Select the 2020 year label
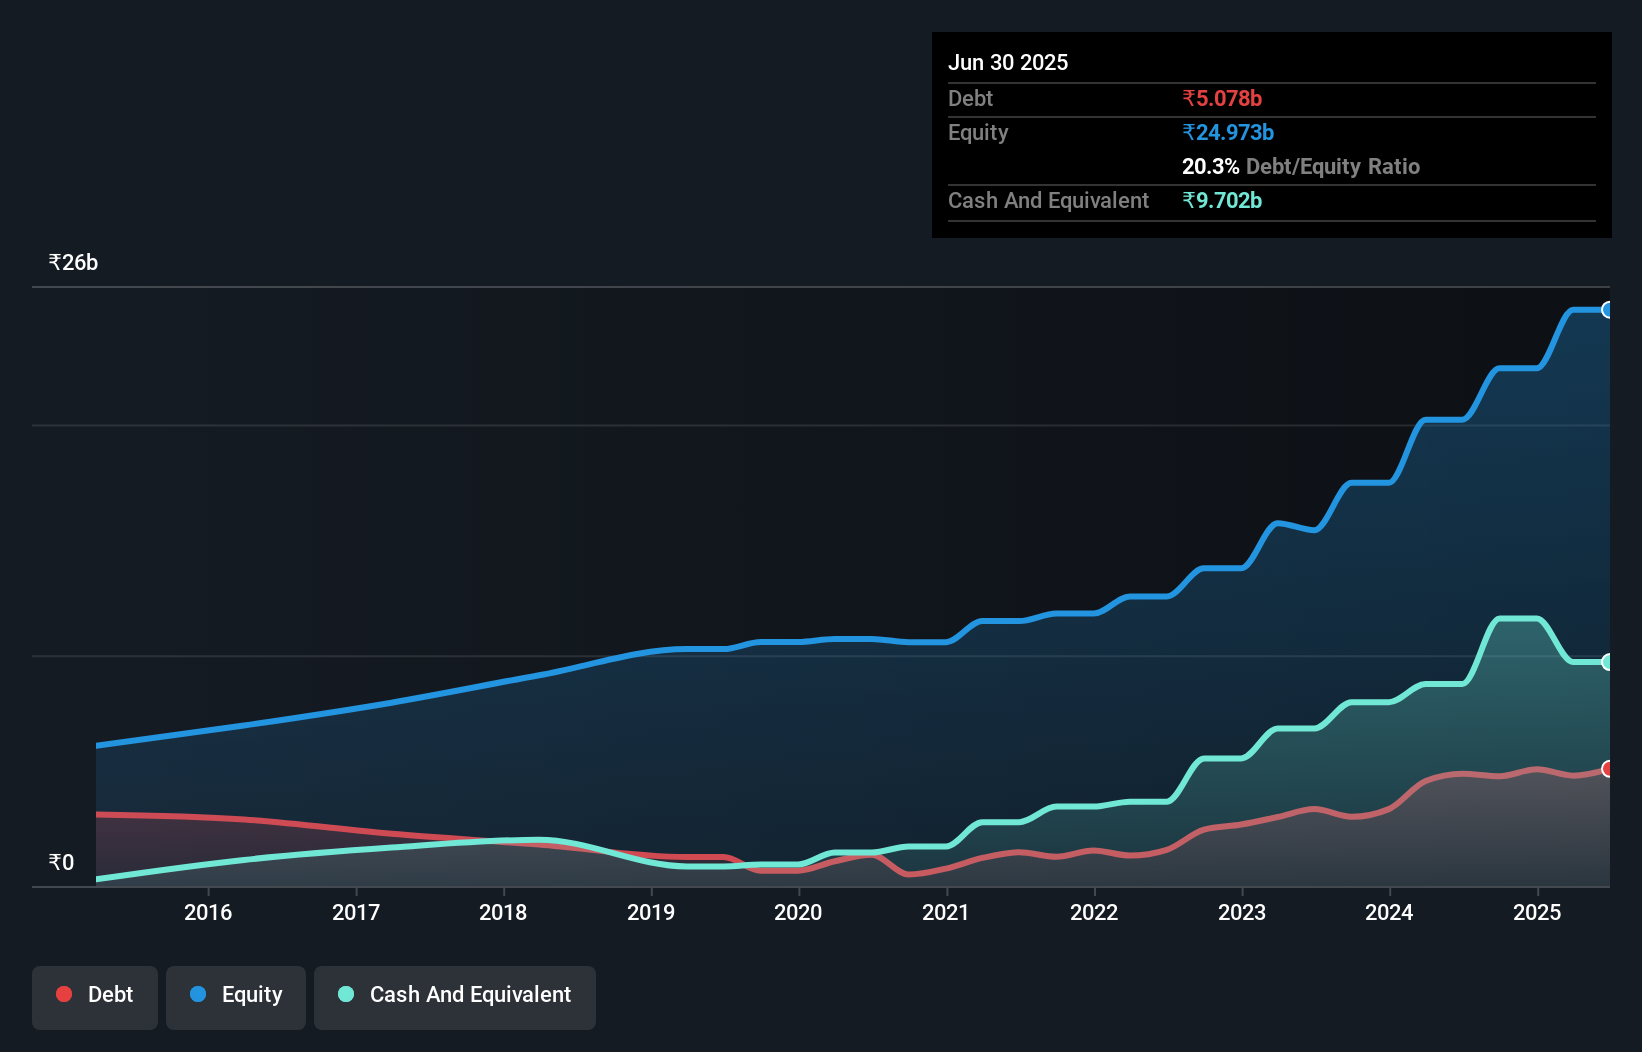 (x=798, y=912)
